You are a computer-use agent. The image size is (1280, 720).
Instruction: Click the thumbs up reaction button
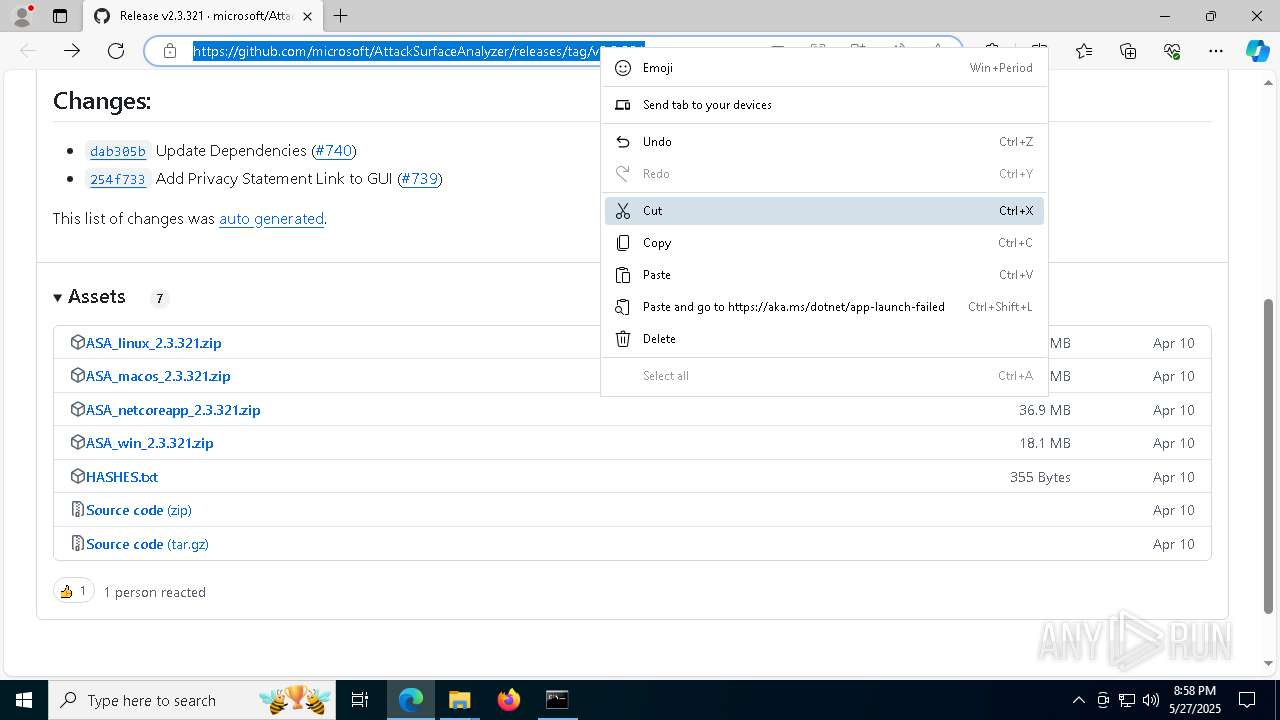(x=73, y=591)
